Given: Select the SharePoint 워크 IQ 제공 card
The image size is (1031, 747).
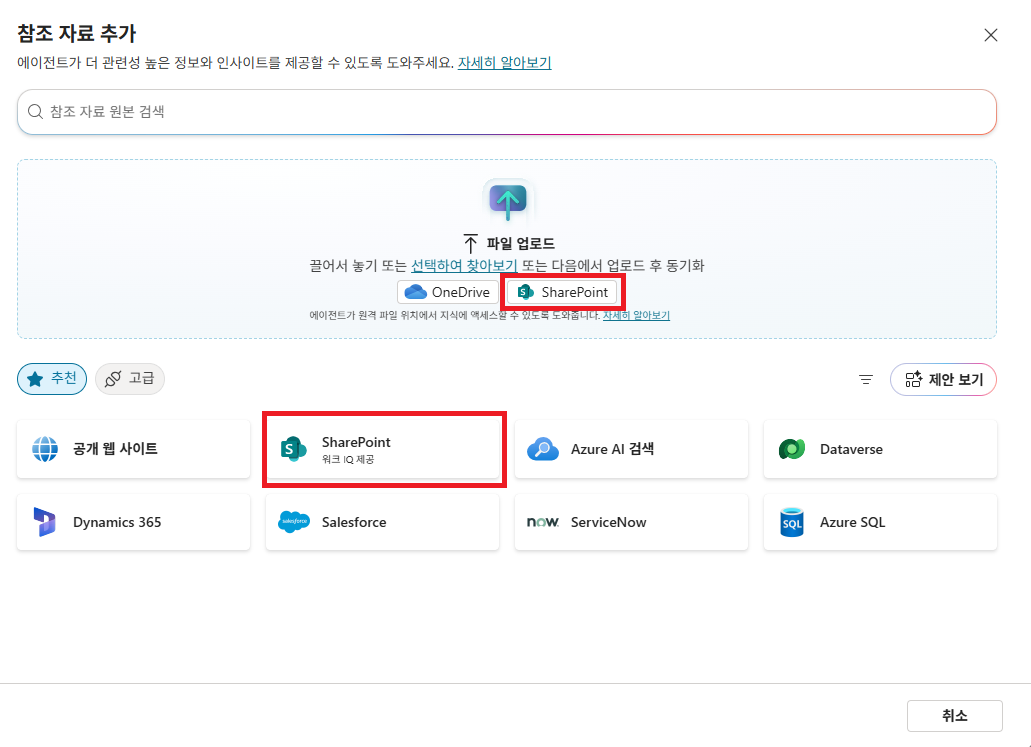Looking at the screenshot, I should (383, 449).
